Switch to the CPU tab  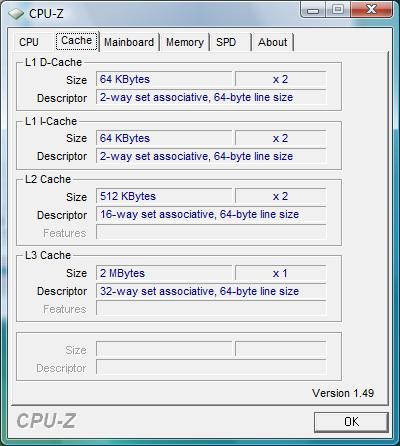pyautogui.click(x=29, y=42)
